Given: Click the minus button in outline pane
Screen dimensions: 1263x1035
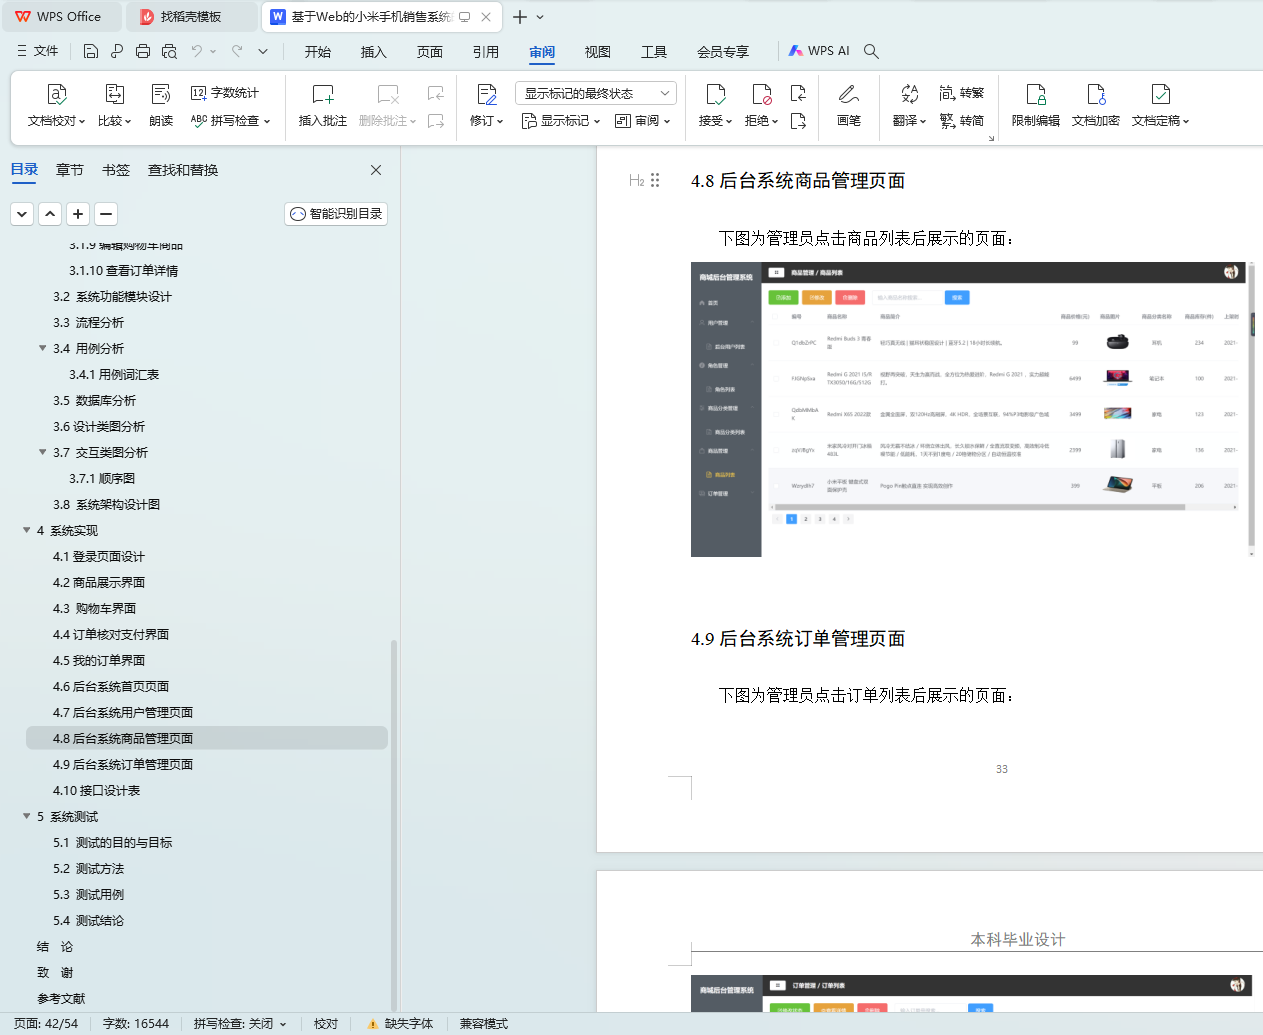Looking at the screenshot, I should pos(106,214).
